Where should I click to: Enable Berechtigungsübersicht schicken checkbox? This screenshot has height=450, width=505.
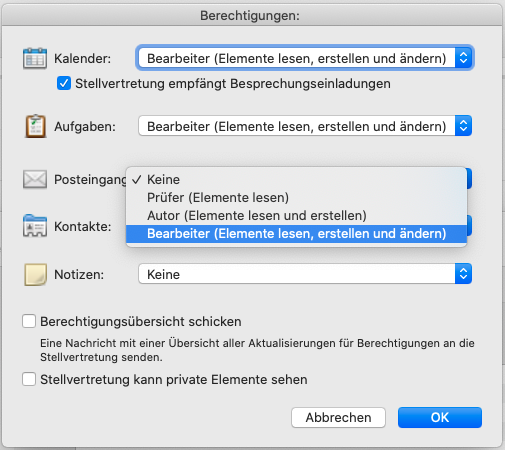click(29, 321)
